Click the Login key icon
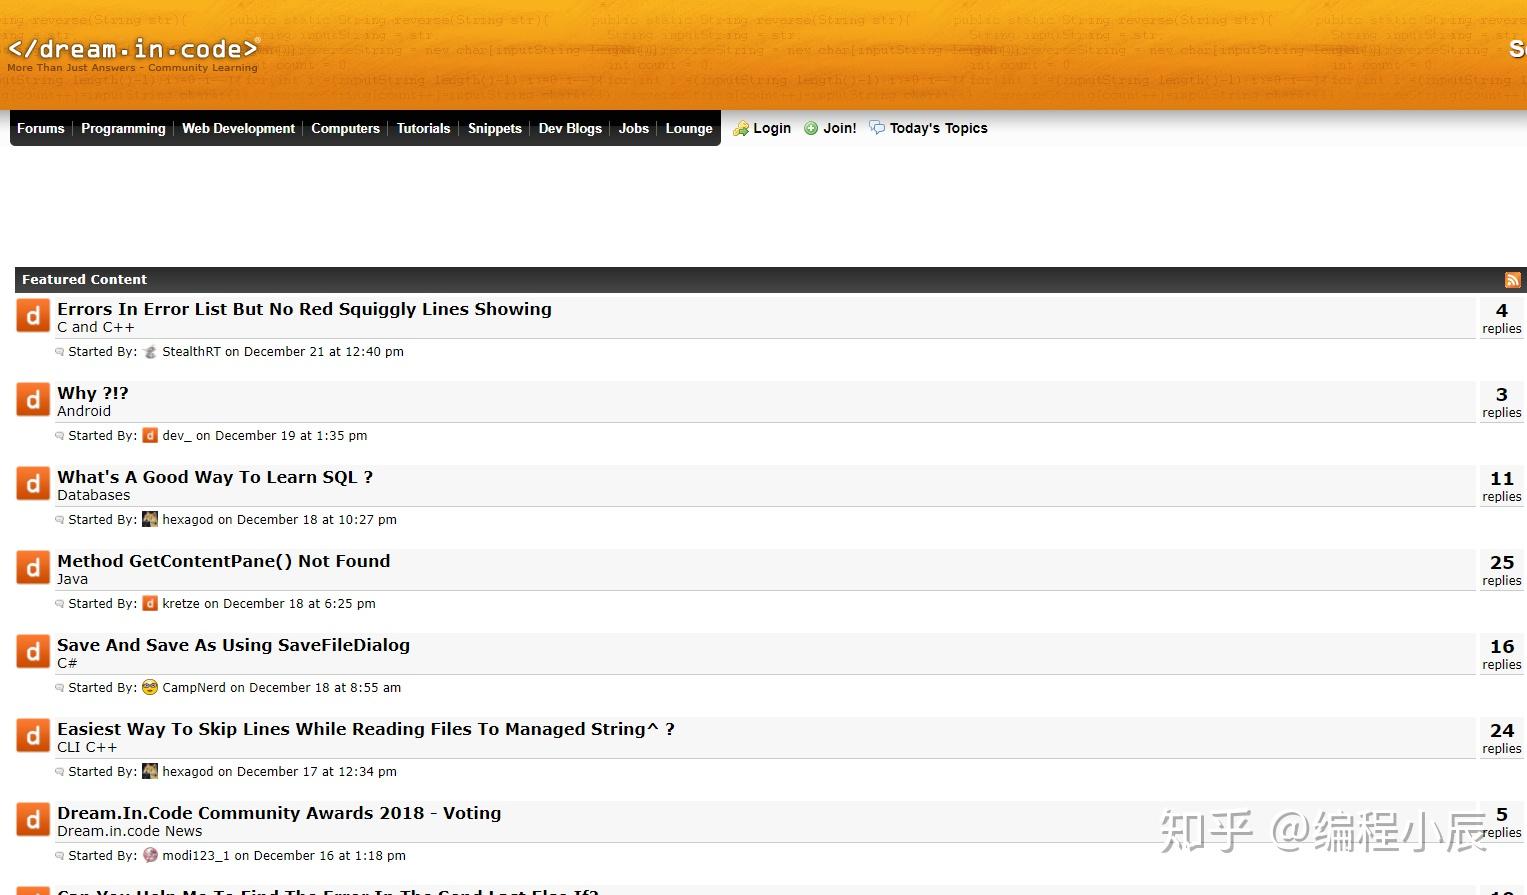The width and height of the screenshot is (1527, 895). tap(741, 128)
